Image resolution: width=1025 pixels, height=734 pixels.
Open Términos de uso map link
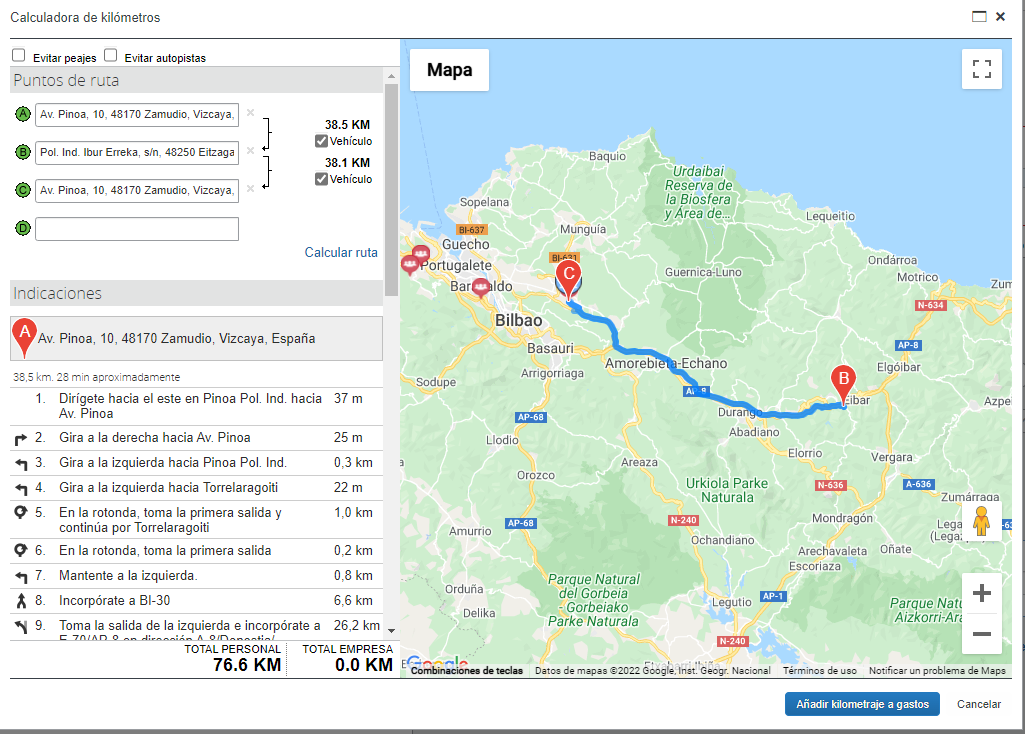(820, 671)
